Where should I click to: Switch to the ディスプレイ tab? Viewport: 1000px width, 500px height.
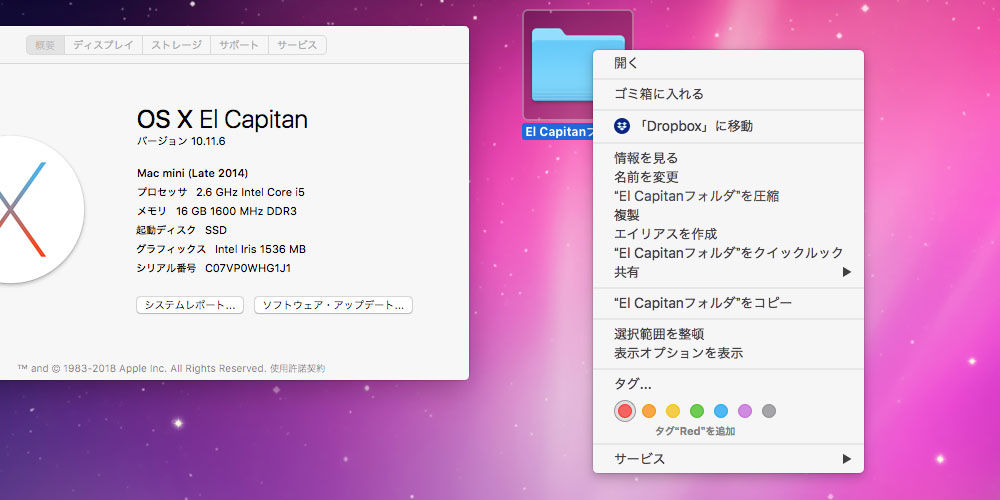coord(103,45)
